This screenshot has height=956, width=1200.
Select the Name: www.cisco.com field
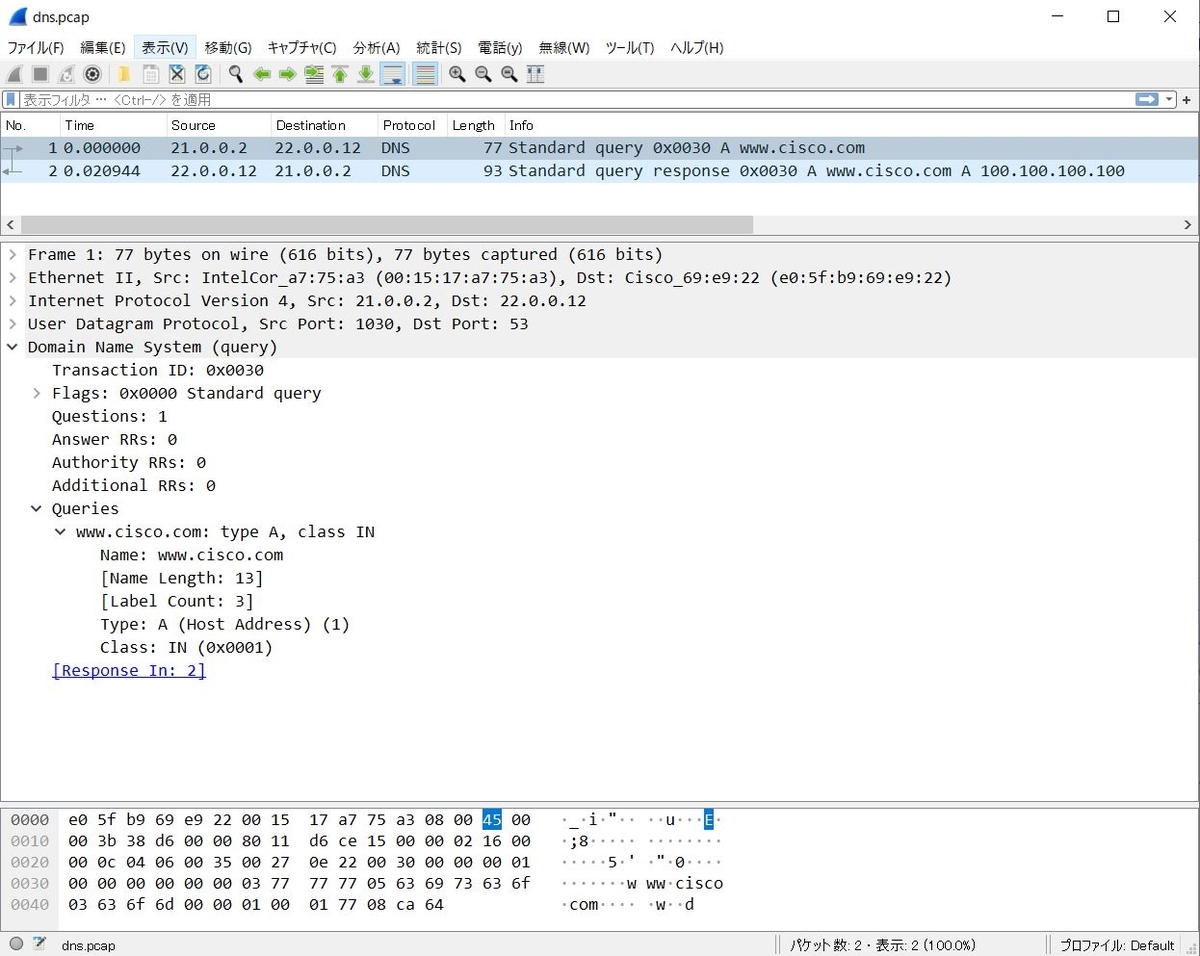tap(192, 555)
